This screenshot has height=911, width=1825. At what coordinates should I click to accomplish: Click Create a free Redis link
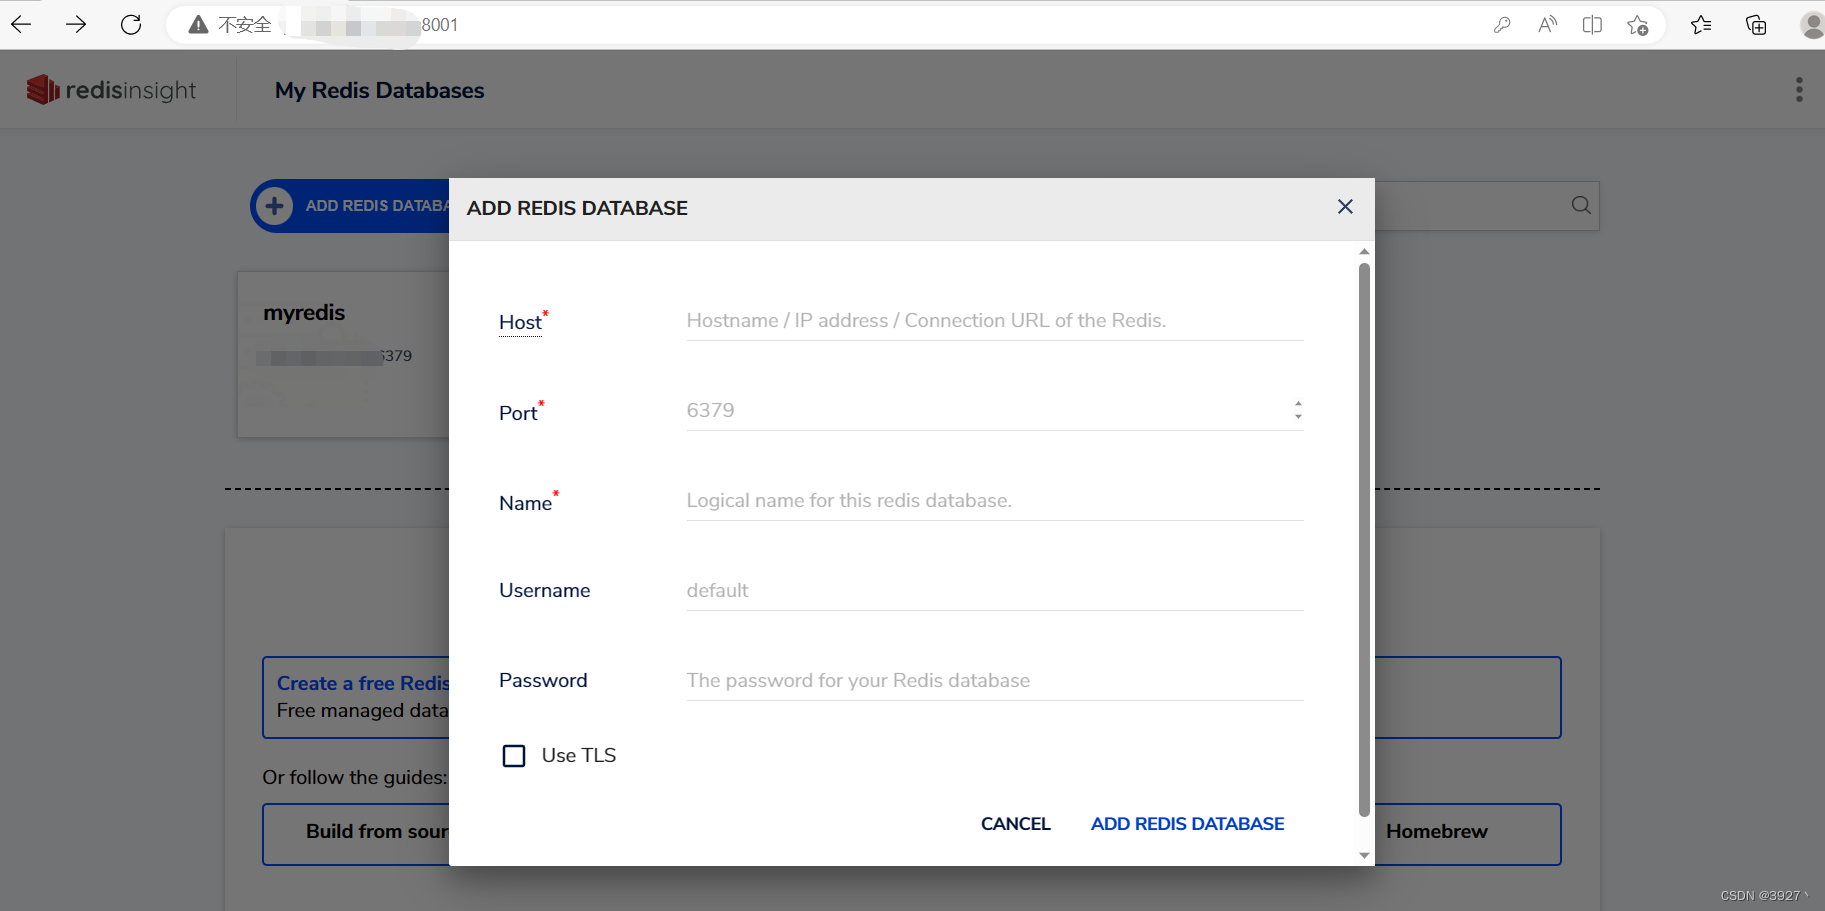[363, 683]
